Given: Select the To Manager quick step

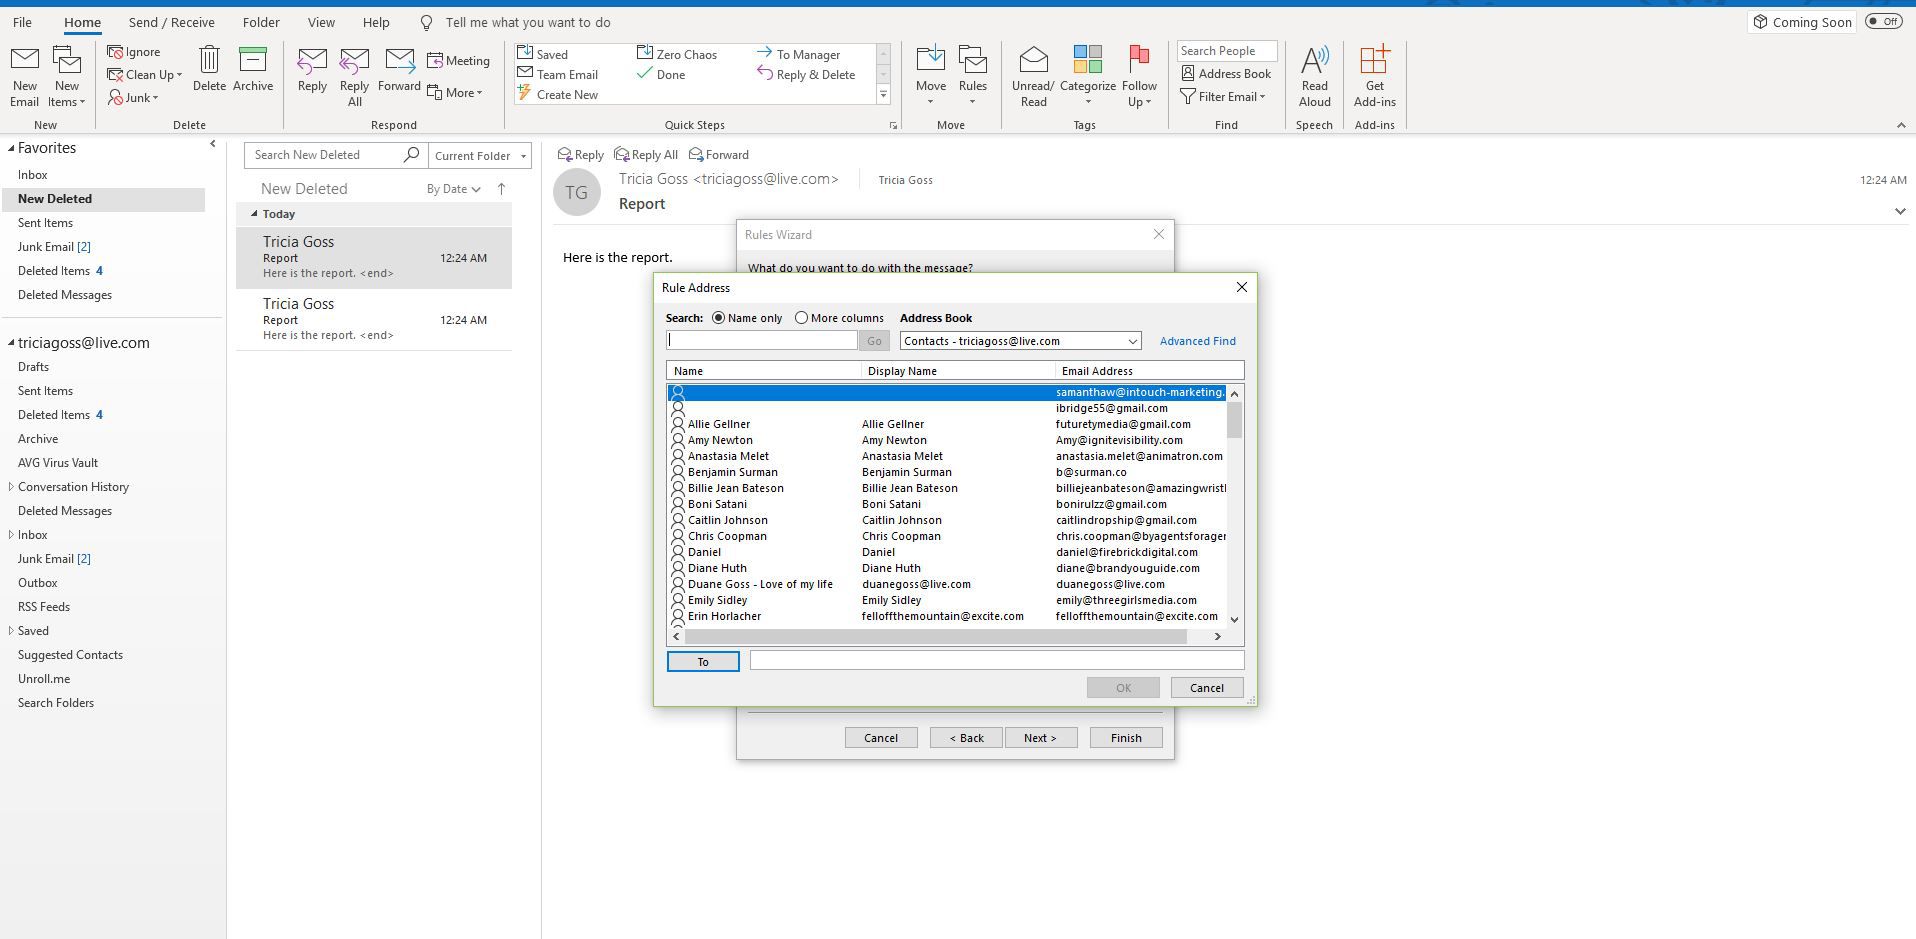Looking at the screenshot, I should pos(798,54).
